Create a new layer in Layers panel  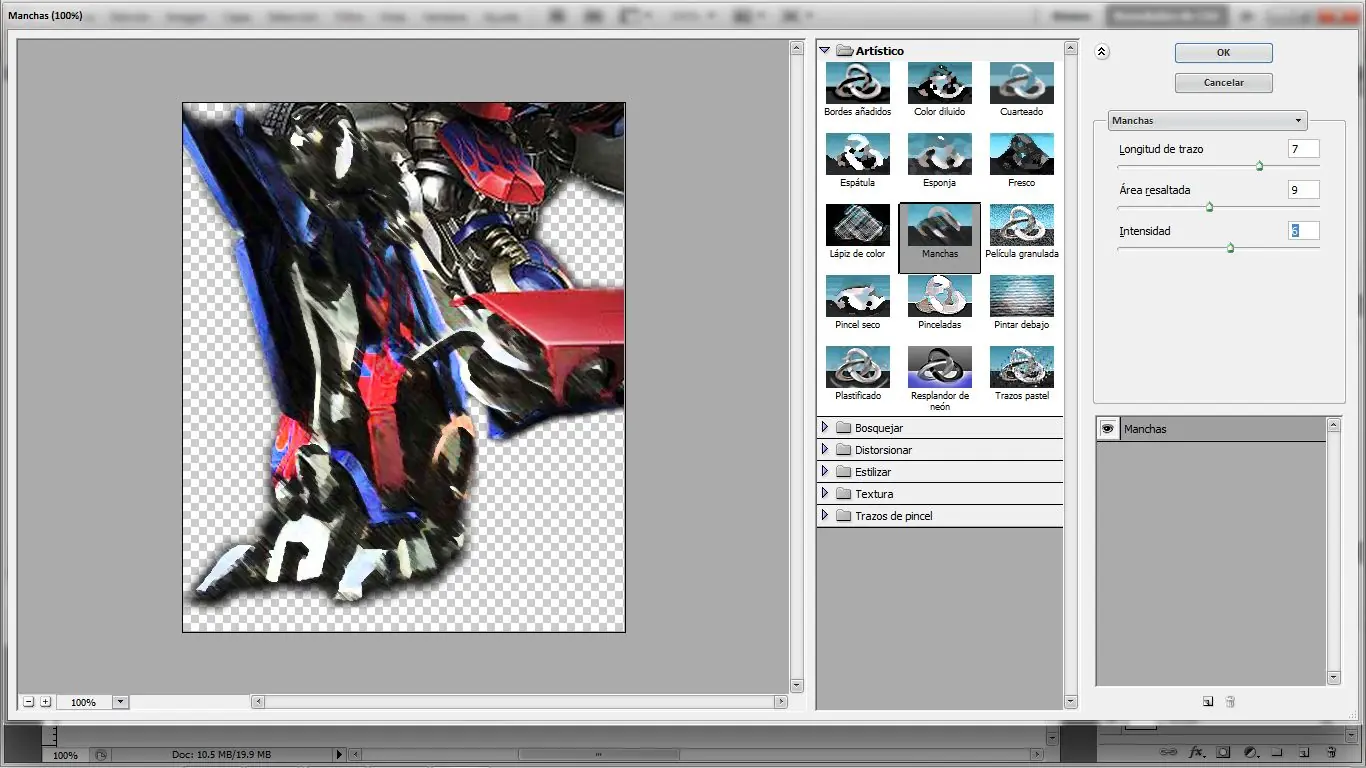click(x=1304, y=752)
